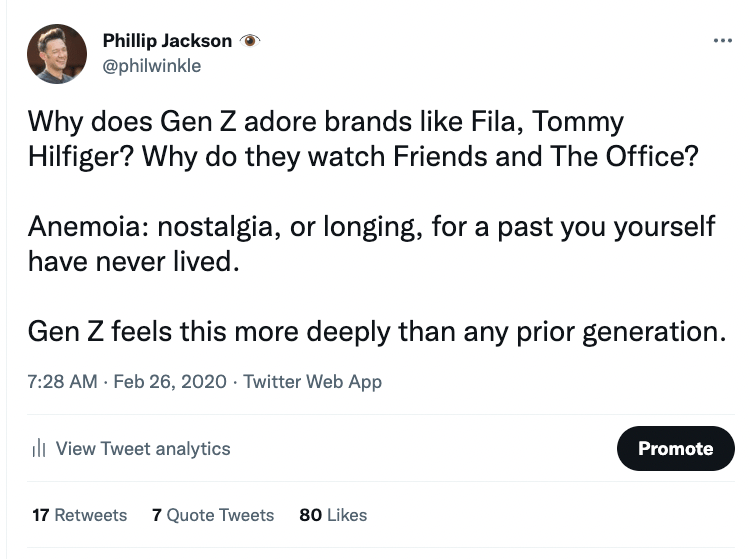Click the bar chart analytics icon
The height and width of the screenshot is (559, 750).
39,449
